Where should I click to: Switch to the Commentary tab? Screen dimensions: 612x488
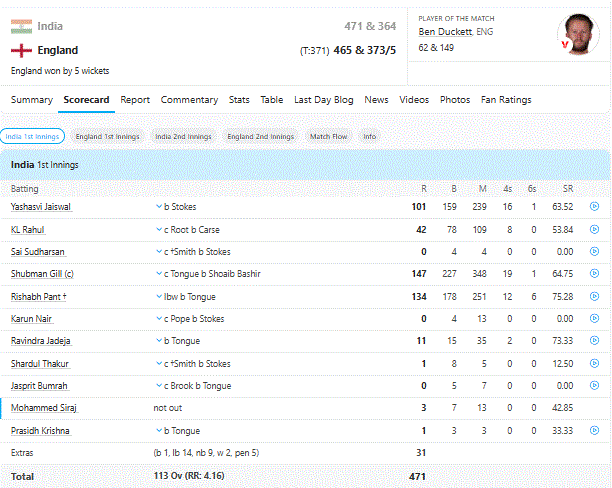(x=189, y=100)
